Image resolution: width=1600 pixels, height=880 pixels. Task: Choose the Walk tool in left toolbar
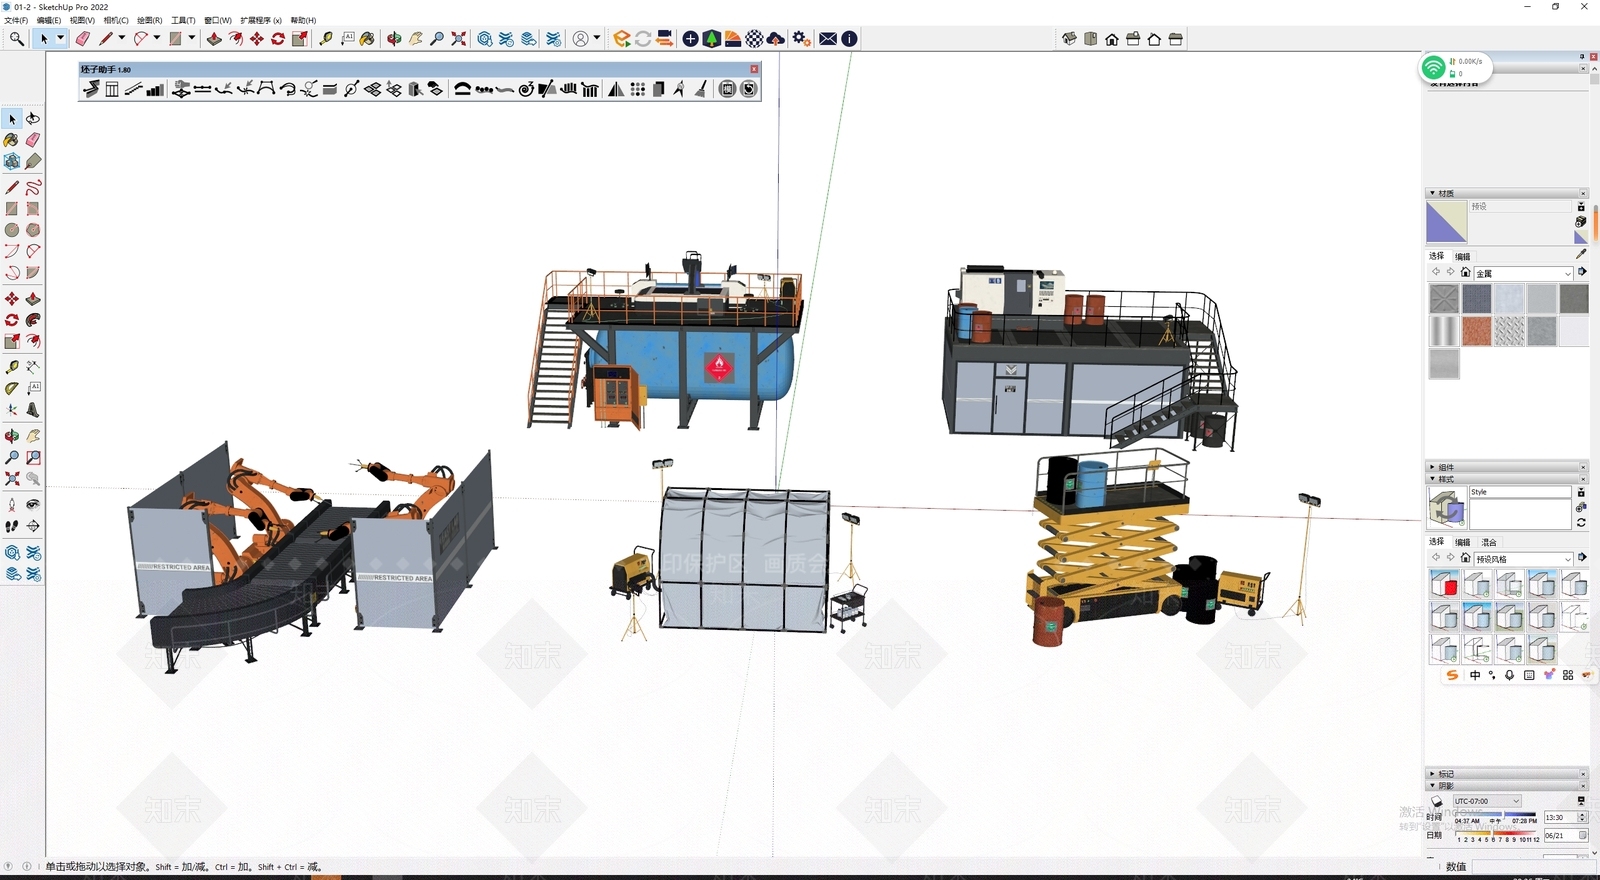pyautogui.click(x=12, y=526)
